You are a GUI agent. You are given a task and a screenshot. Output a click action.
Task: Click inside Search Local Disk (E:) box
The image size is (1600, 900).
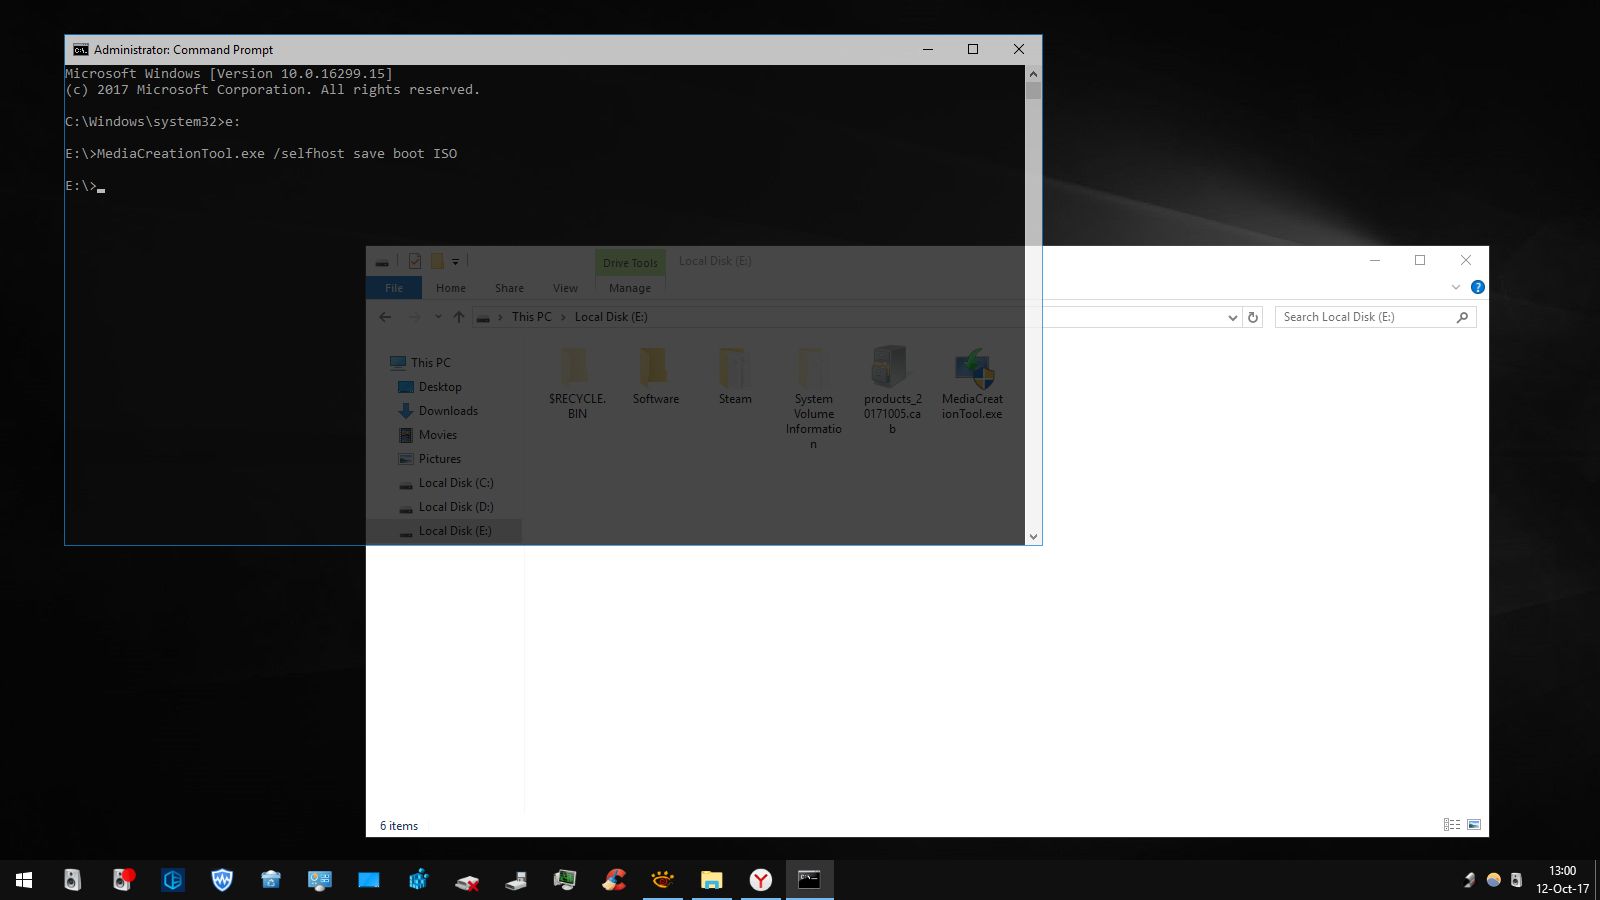pos(1365,317)
